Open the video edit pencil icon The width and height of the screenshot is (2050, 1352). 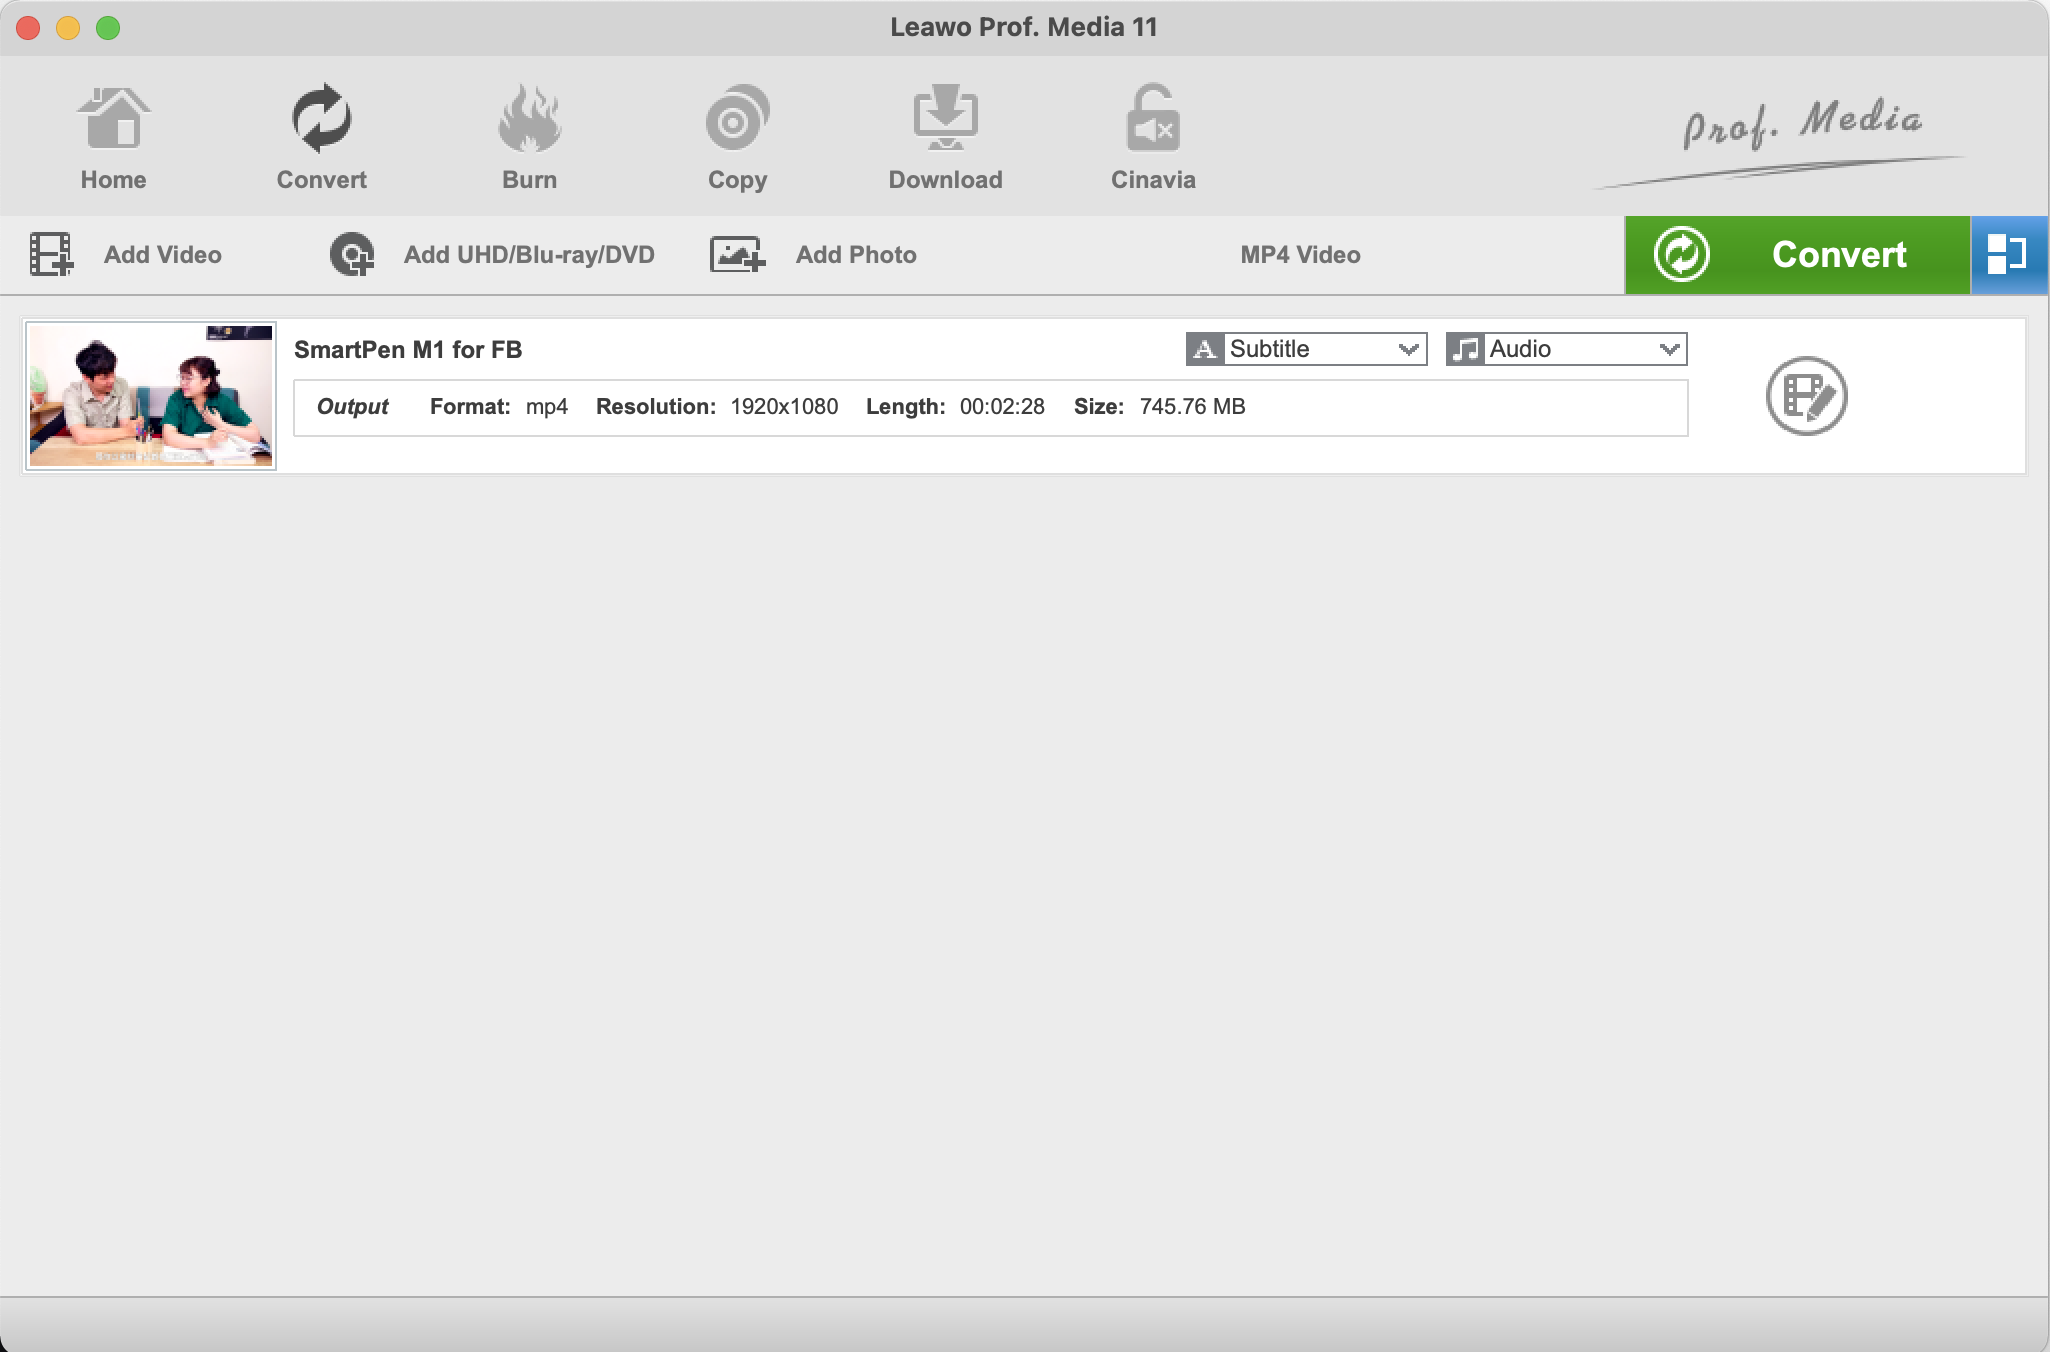[x=1806, y=396]
